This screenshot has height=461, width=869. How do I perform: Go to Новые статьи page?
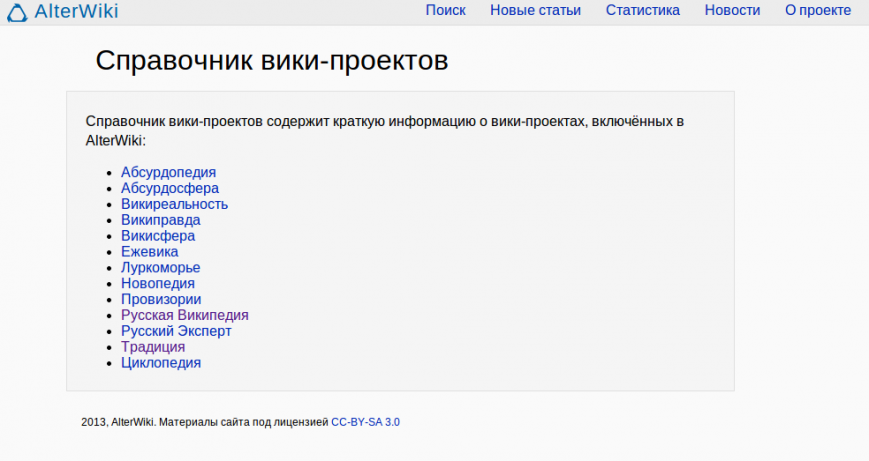pos(535,10)
